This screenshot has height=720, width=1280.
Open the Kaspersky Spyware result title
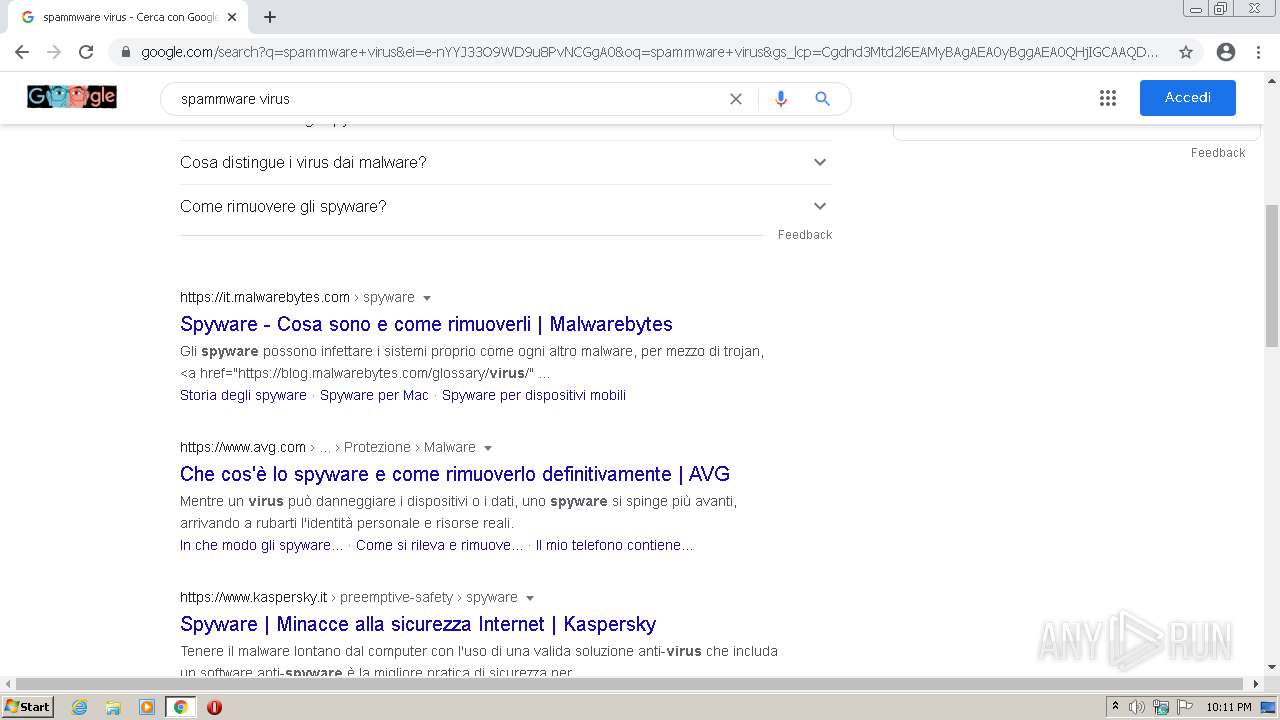click(418, 624)
